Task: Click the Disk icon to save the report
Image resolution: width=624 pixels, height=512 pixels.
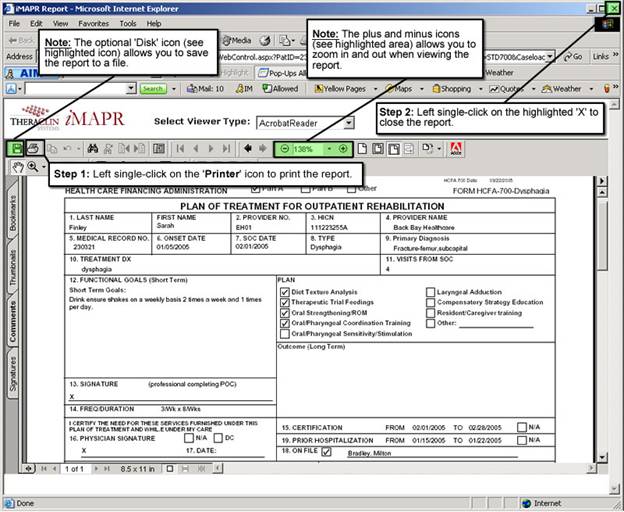Action: coord(16,148)
